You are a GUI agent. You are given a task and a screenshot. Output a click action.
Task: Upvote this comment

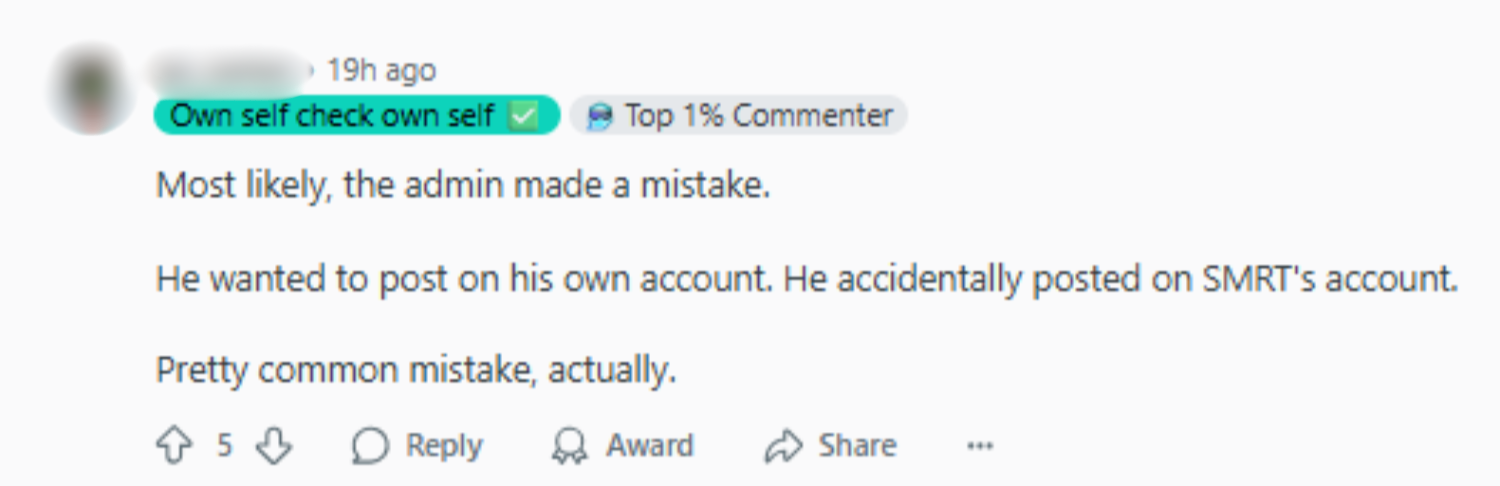[x=174, y=446]
